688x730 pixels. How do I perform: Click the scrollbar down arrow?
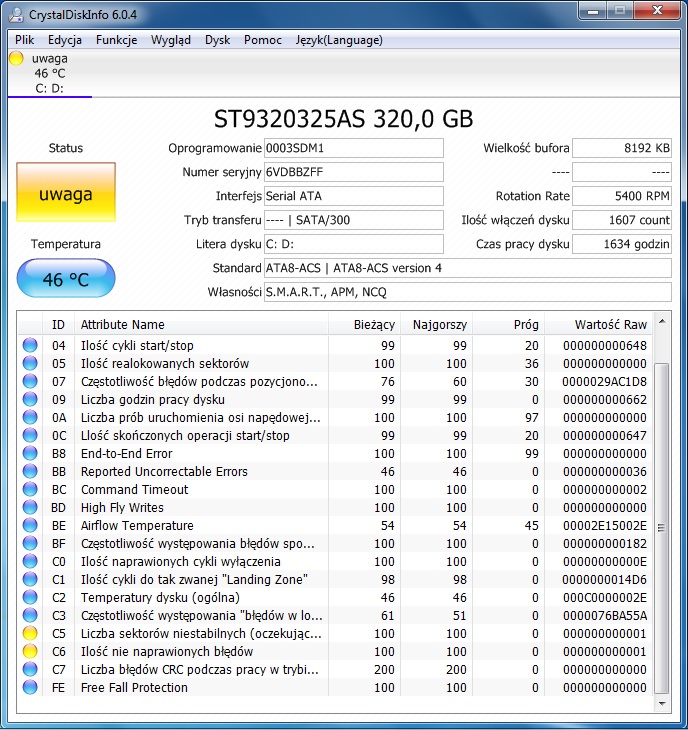coord(662,704)
